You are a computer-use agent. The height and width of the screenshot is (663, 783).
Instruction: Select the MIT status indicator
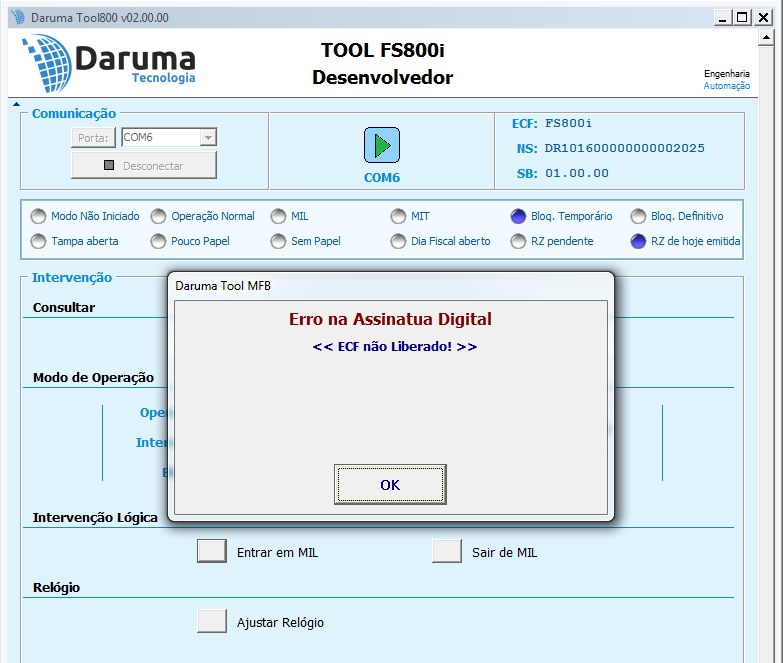pyautogui.click(x=398, y=216)
